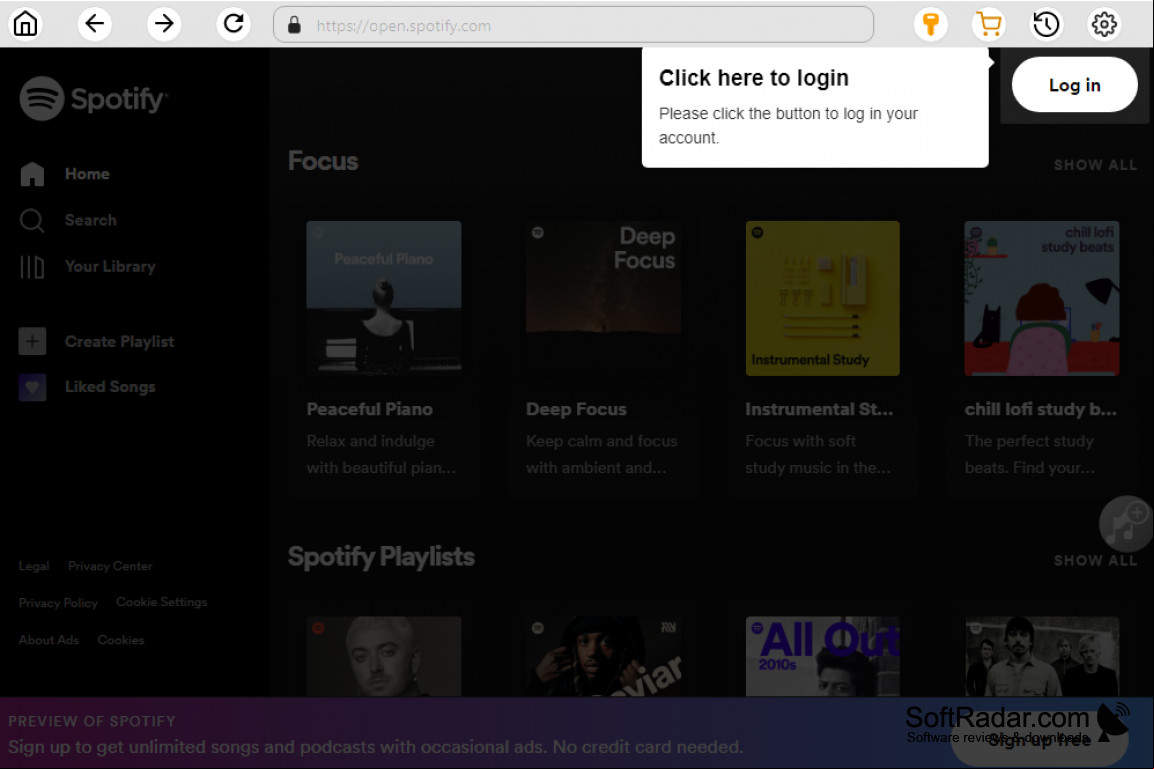The image size is (1154, 769).
Task: Open the Legal link
Action: coord(34,566)
